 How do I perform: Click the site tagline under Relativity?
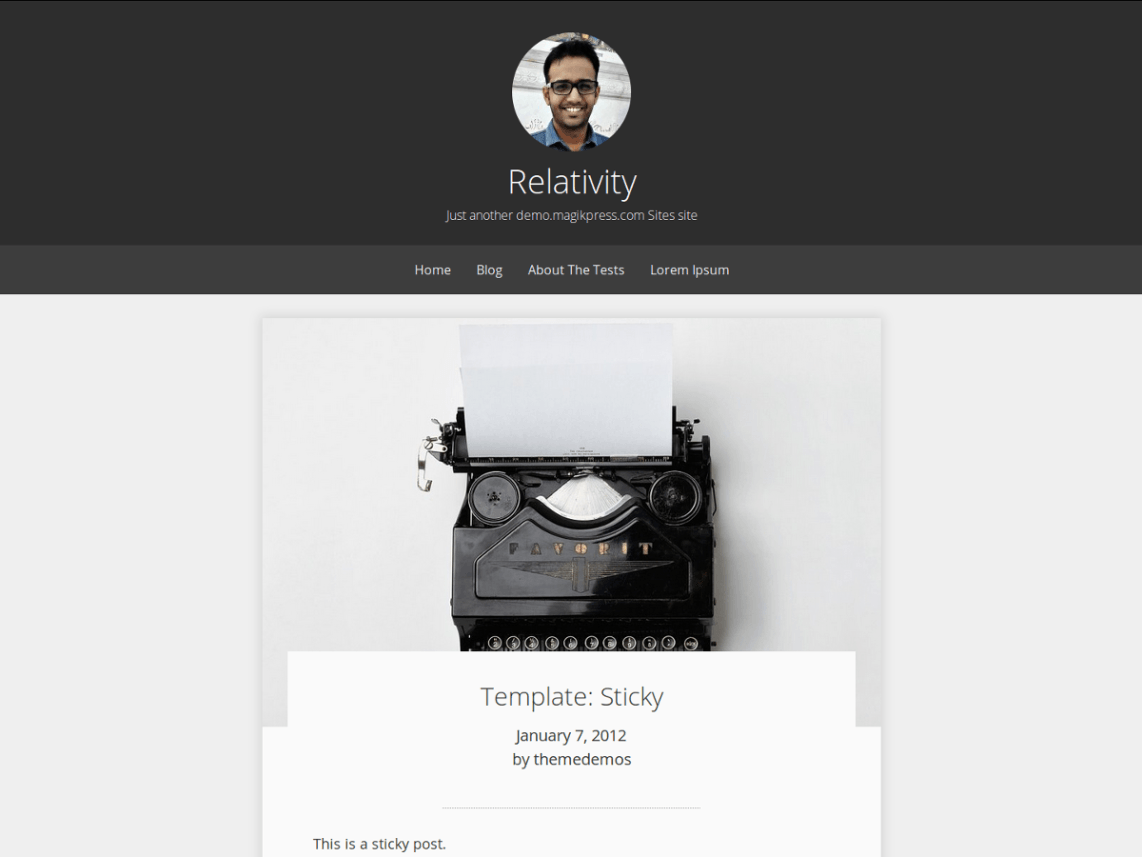point(572,216)
